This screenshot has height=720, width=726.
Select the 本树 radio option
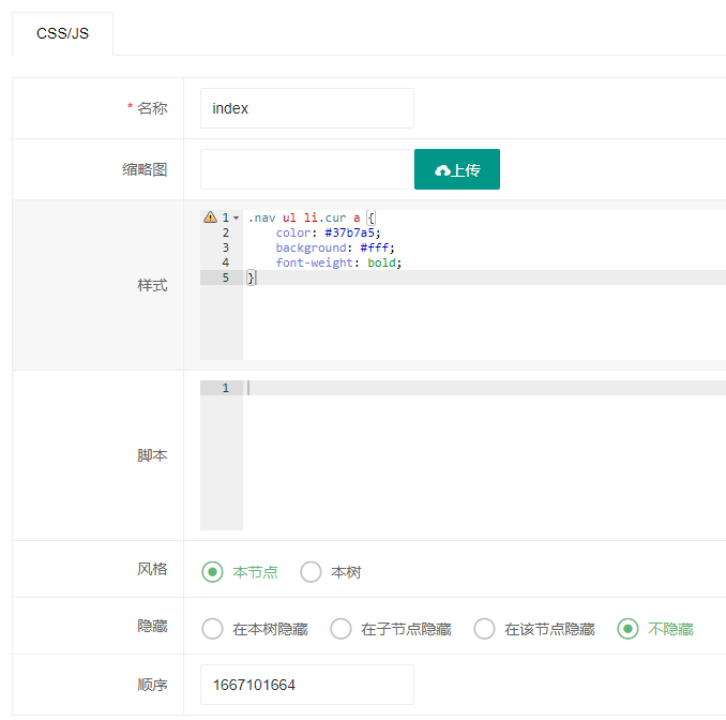[x=311, y=572]
